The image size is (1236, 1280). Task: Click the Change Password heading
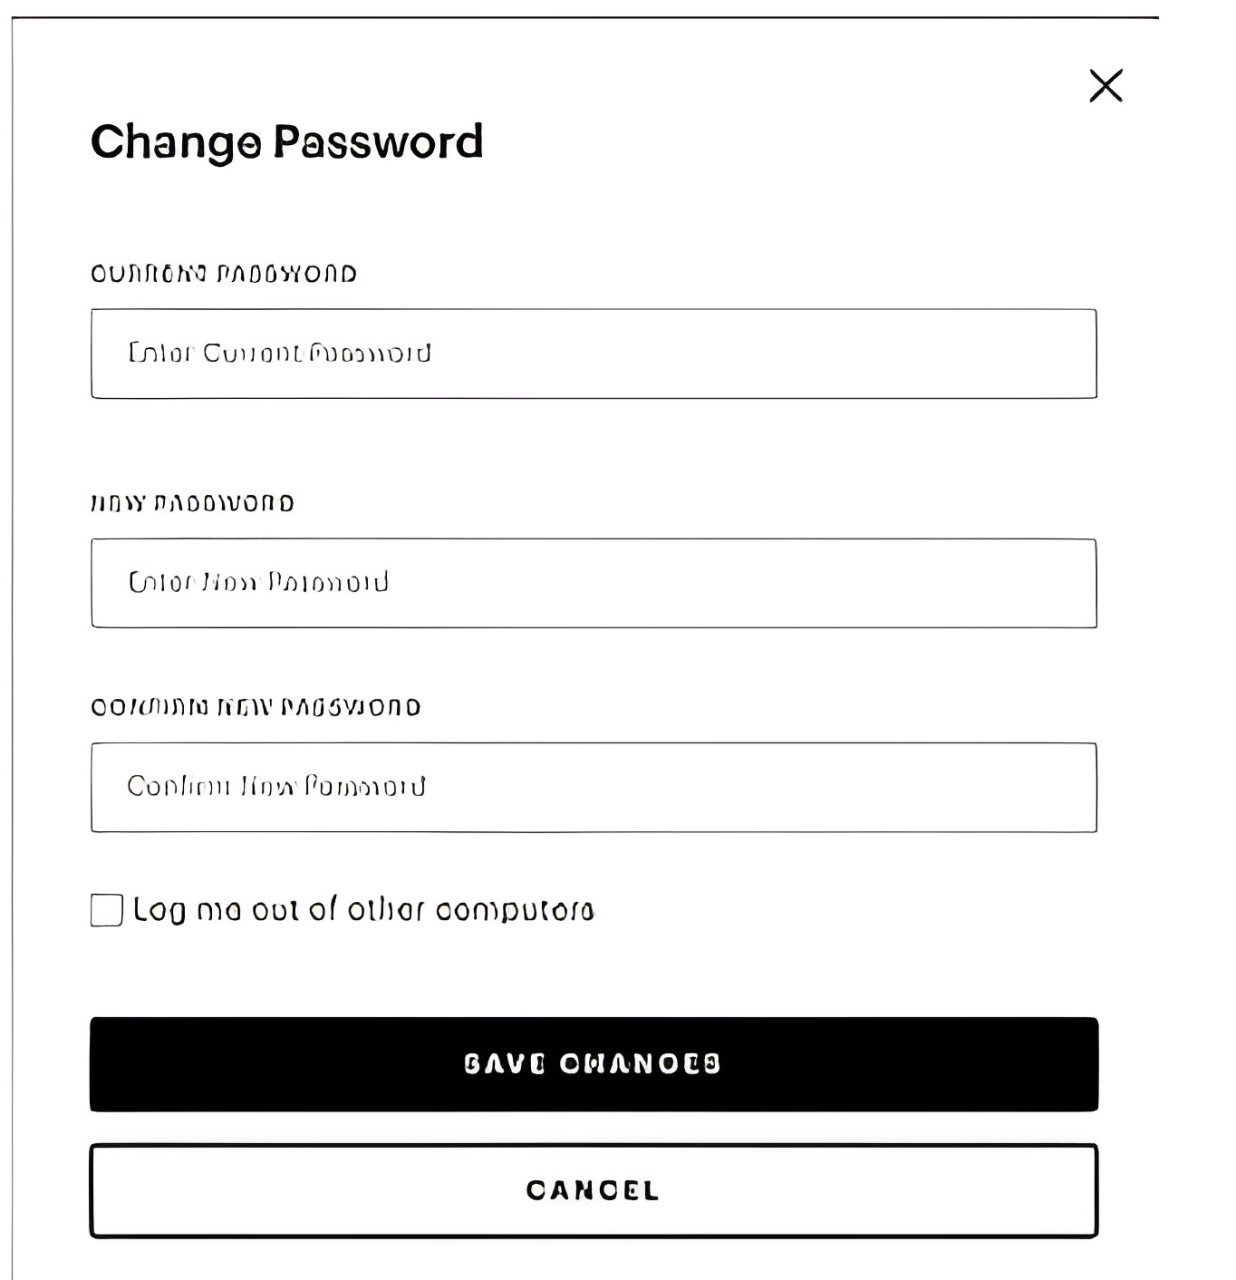[x=287, y=142]
